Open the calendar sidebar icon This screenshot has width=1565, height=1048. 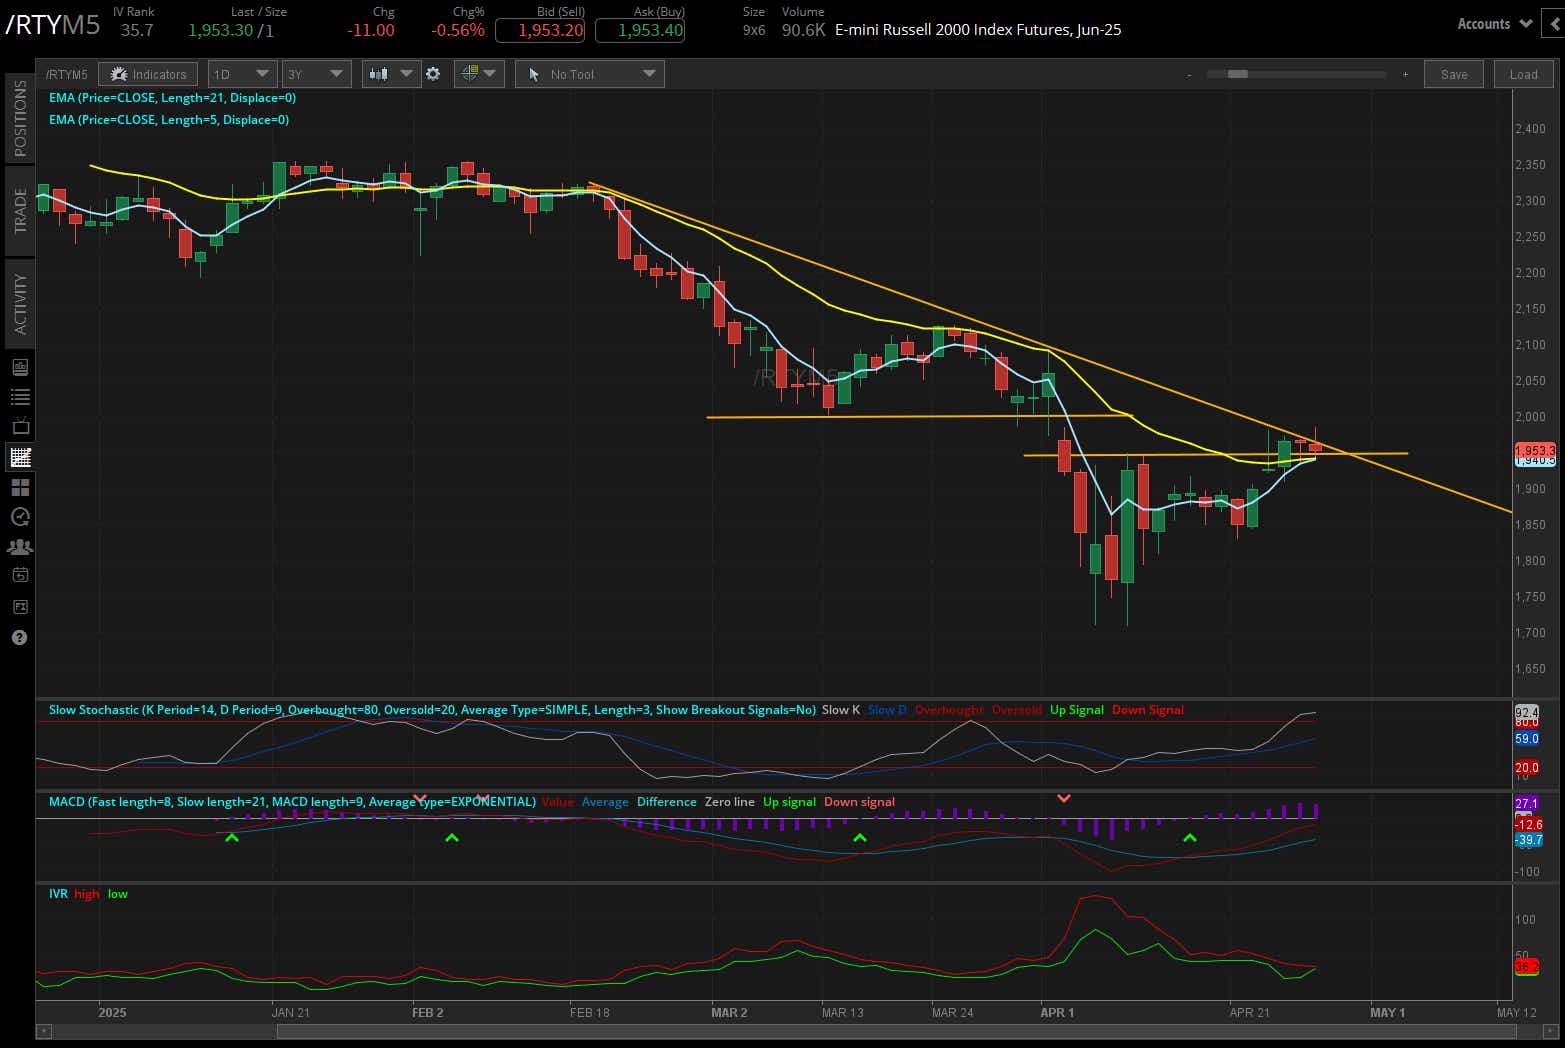click(x=19, y=576)
